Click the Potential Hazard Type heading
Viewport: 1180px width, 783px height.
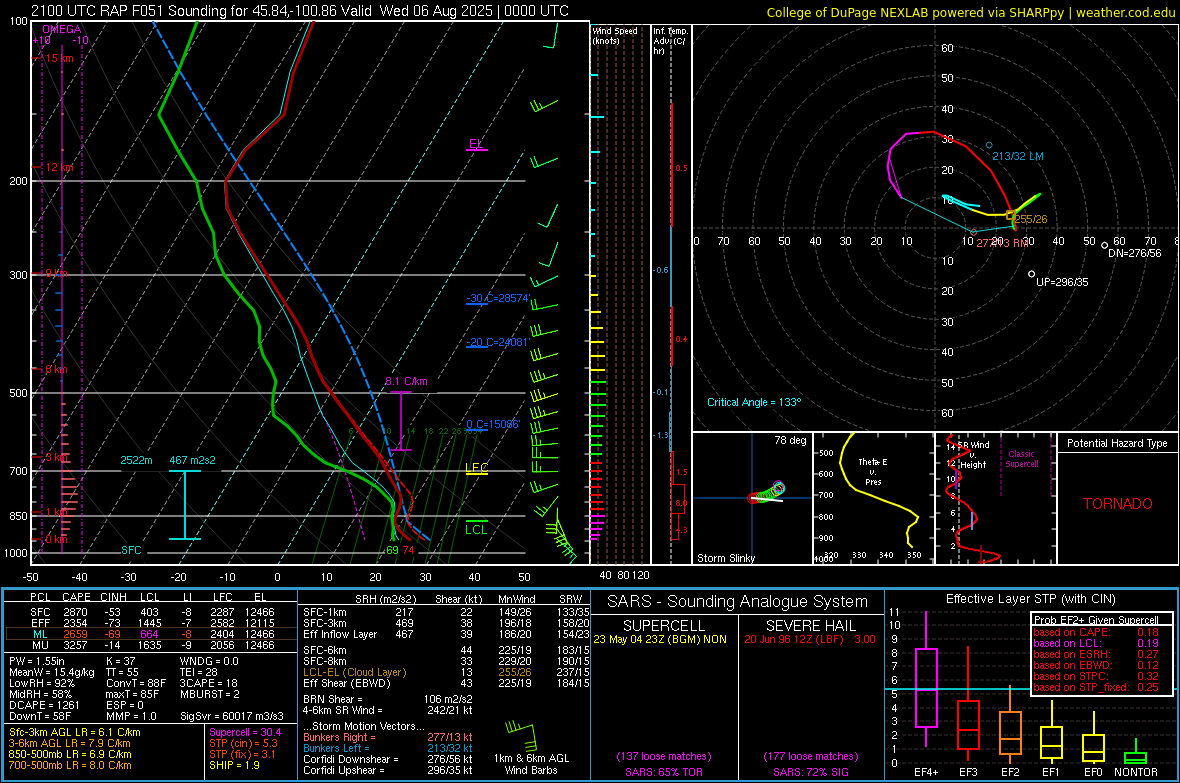(1118, 443)
